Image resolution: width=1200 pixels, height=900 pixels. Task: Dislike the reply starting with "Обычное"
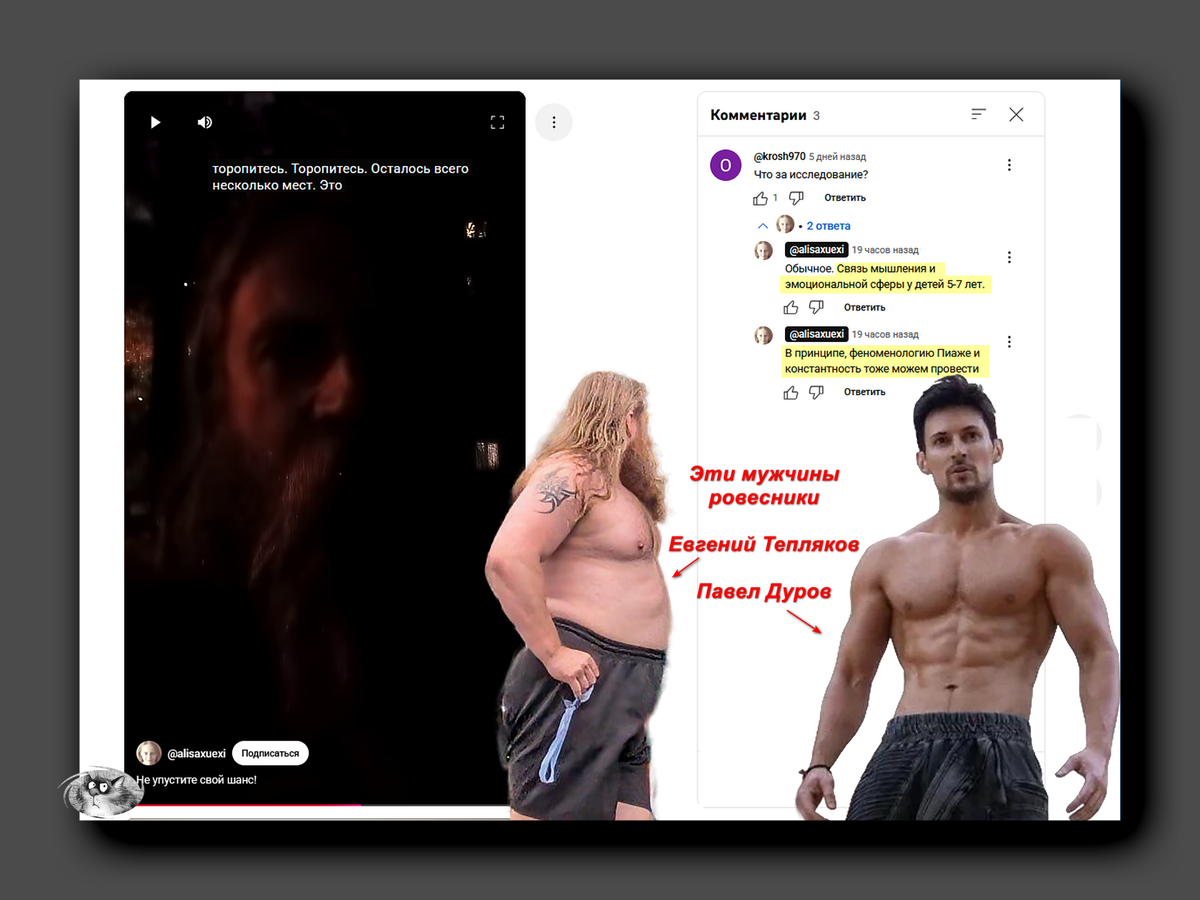tap(816, 307)
